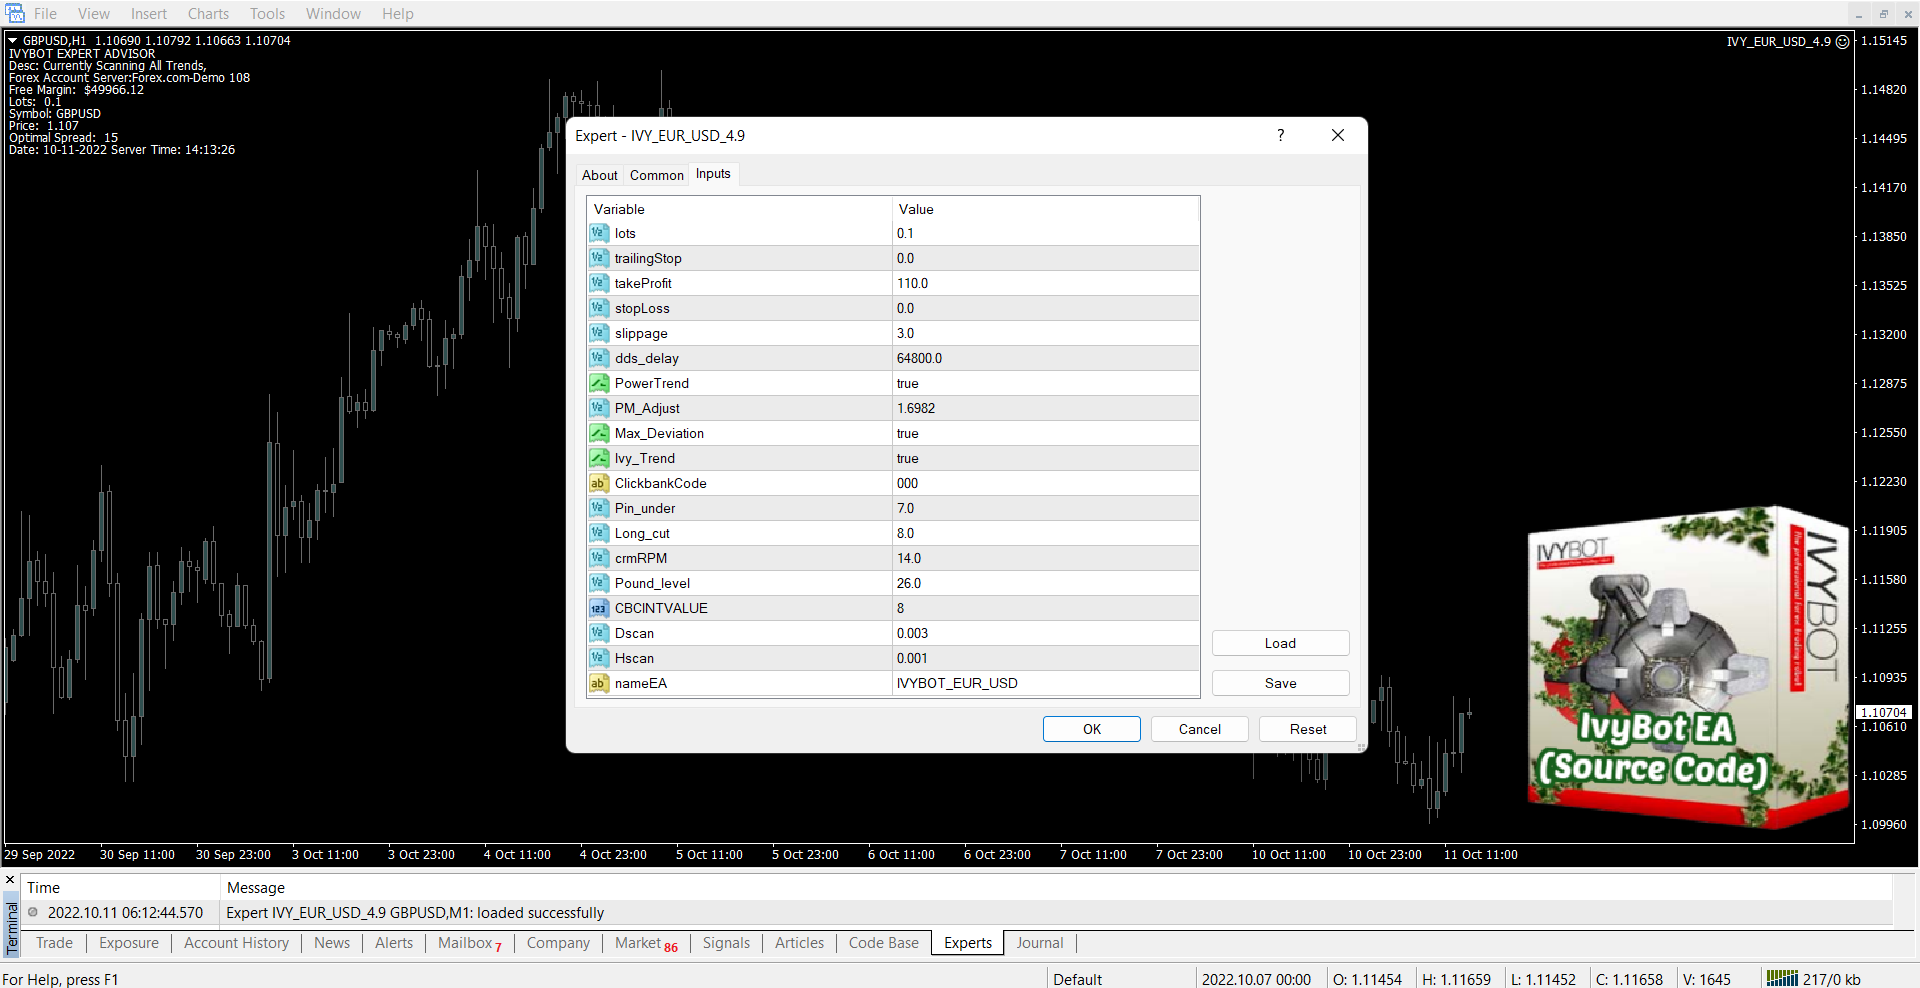Open the Charts menu
The image size is (1920, 988).
208,14
